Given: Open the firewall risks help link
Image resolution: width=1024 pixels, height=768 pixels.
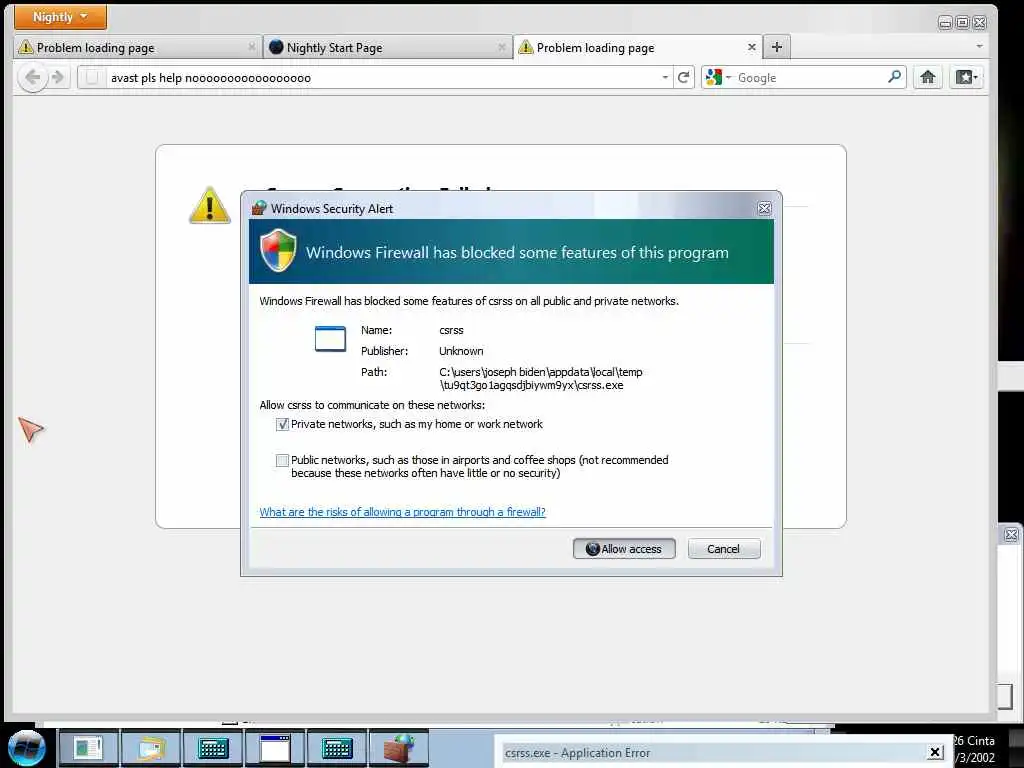Looking at the screenshot, I should coord(402,512).
